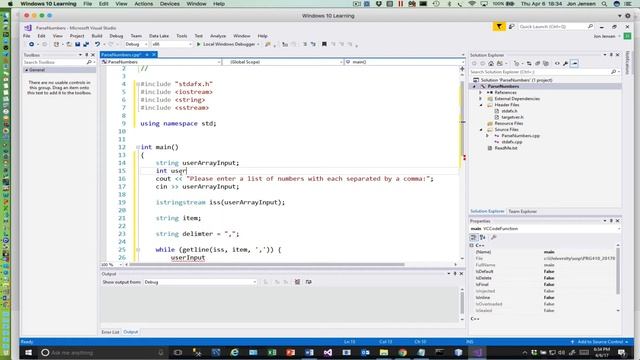Select stdafx.cpp in Solution Explorer
640x360 pixels.
(x=512, y=142)
